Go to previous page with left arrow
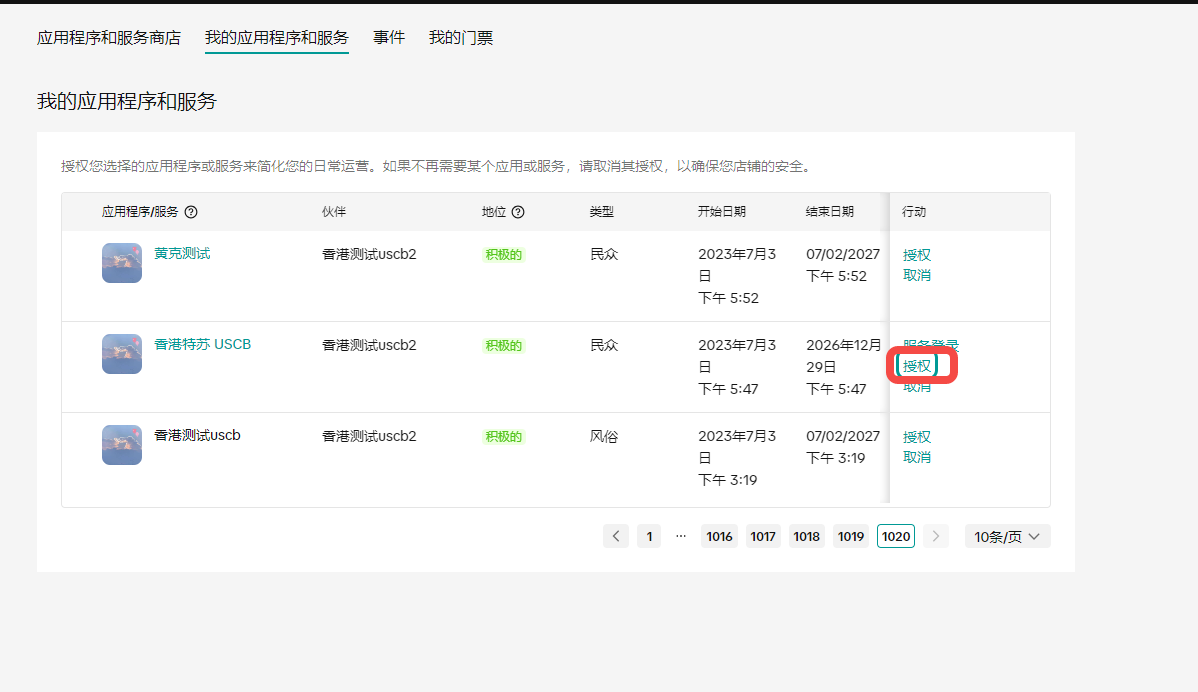 point(616,536)
